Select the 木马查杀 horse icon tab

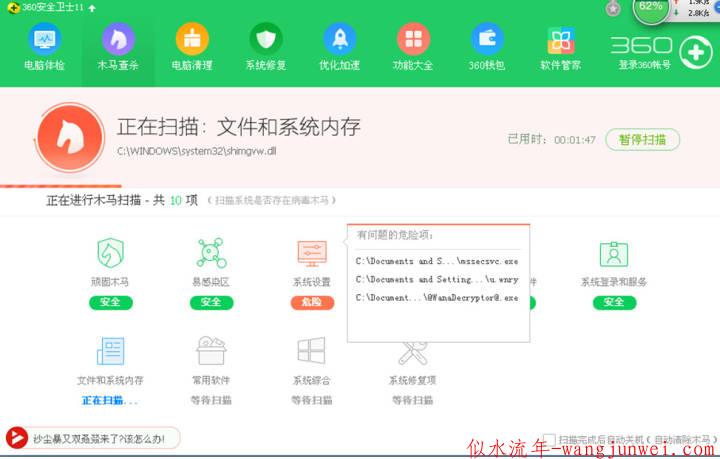pyautogui.click(x=118, y=47)
